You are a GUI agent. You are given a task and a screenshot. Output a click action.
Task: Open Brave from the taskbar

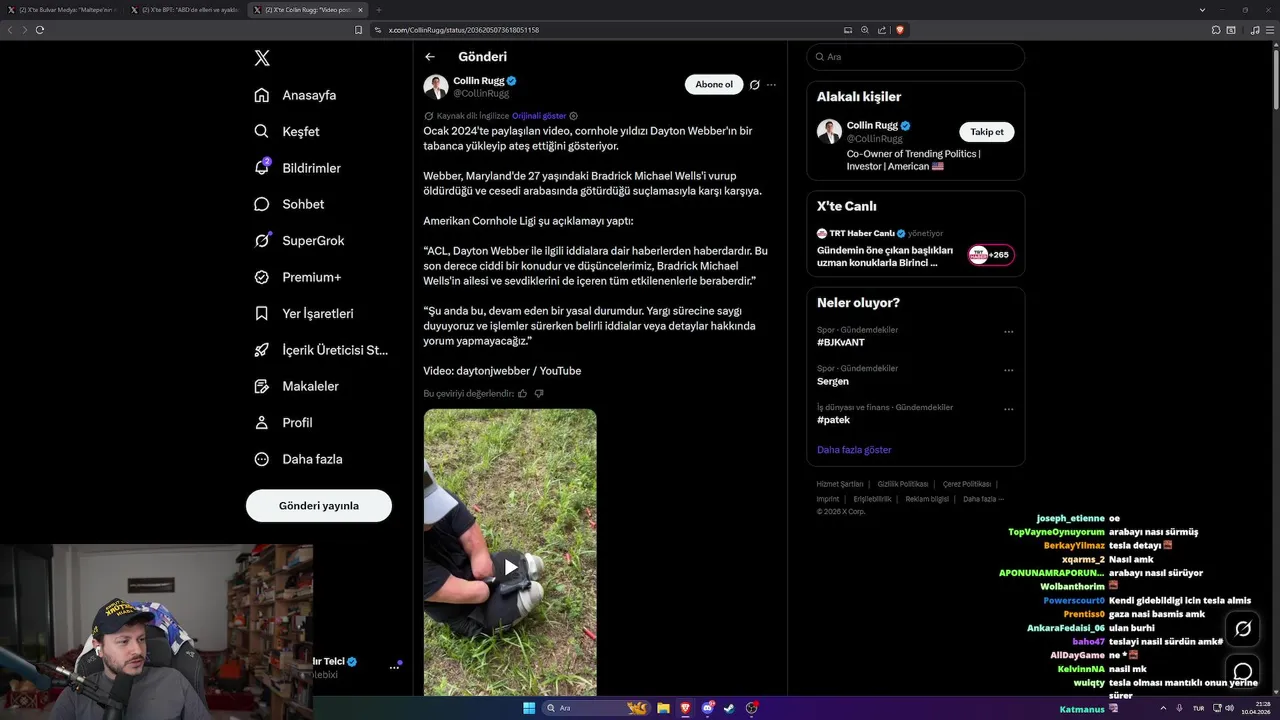(x=685, y=708)
